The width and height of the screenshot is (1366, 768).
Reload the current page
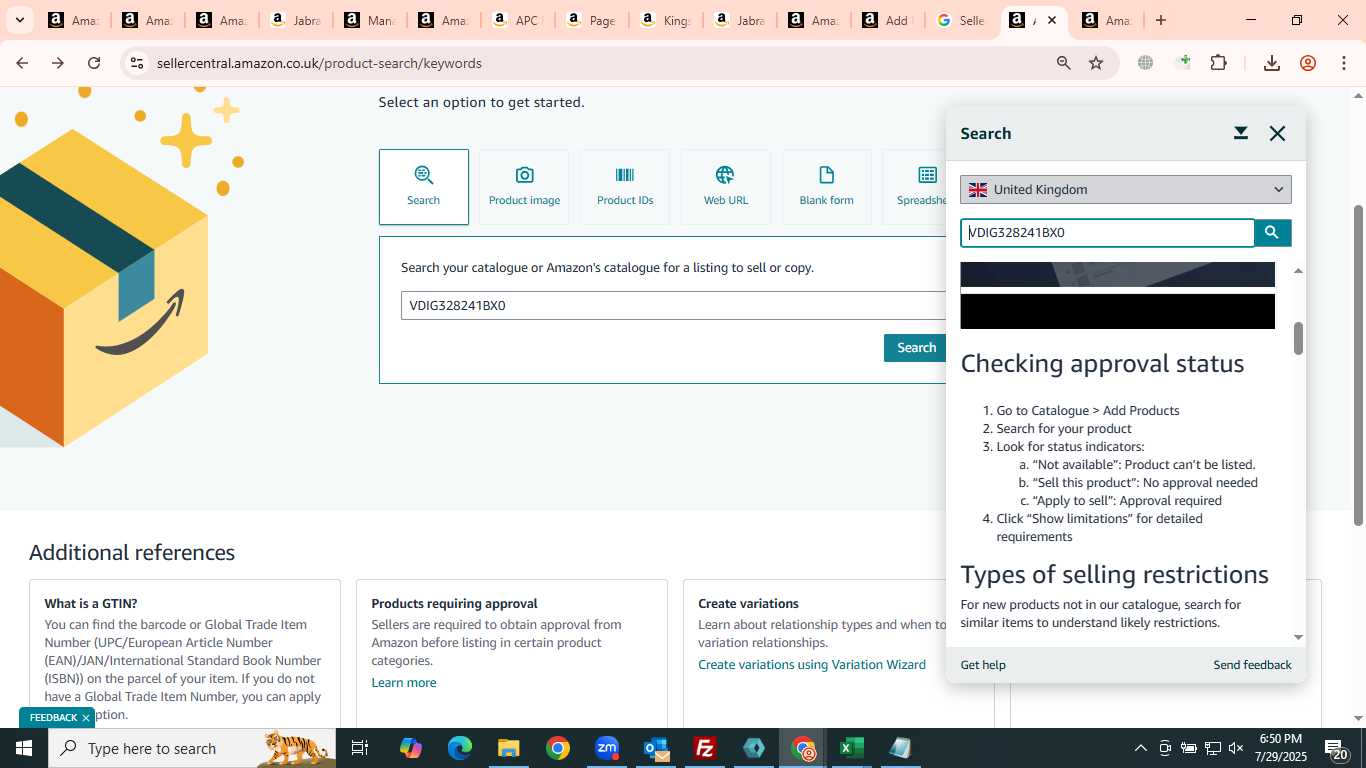(94, 63)
